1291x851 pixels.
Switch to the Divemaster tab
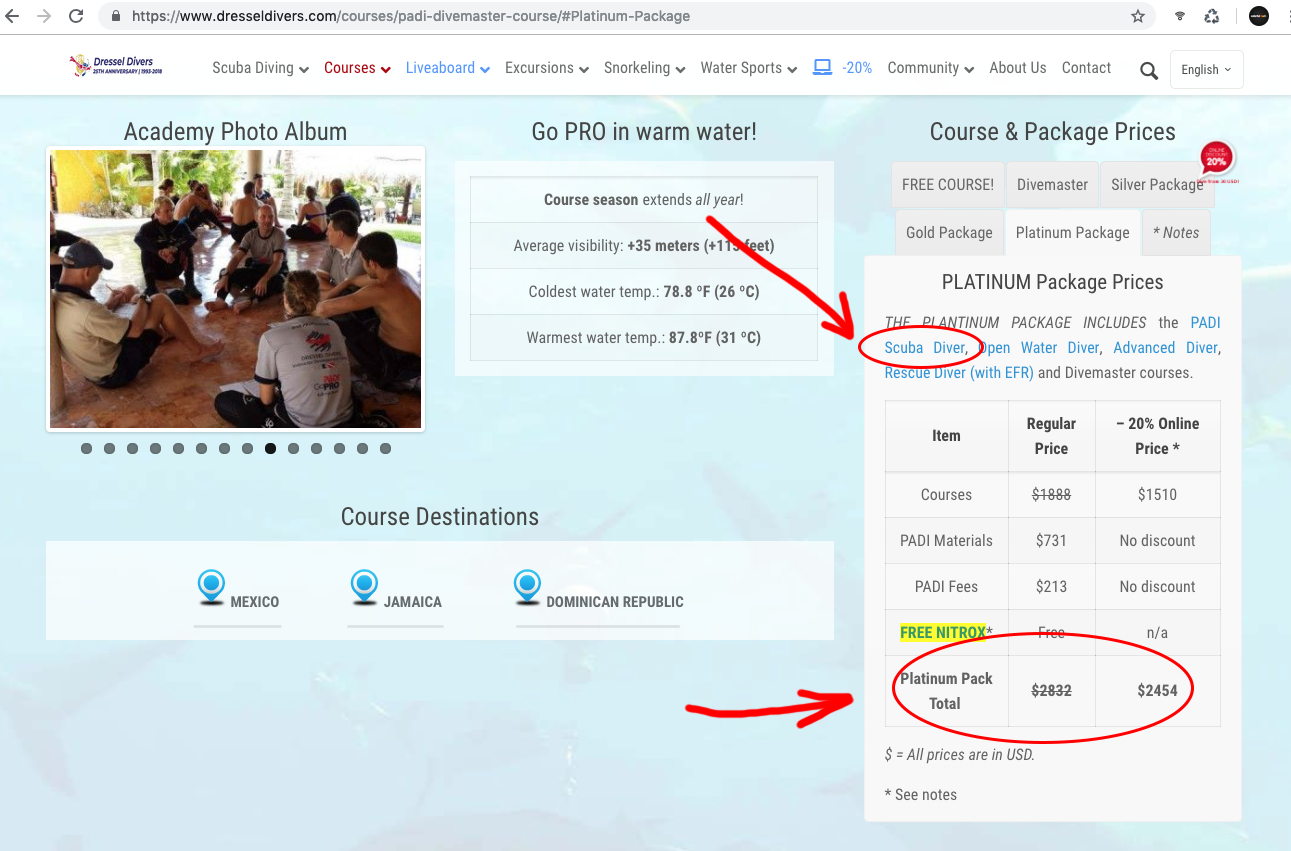[1052, 184]
